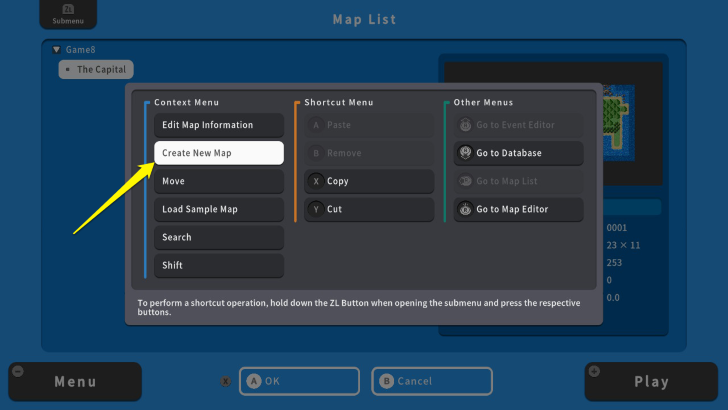
Task: Choose Shift in context menu
Action: pos(219,265)
